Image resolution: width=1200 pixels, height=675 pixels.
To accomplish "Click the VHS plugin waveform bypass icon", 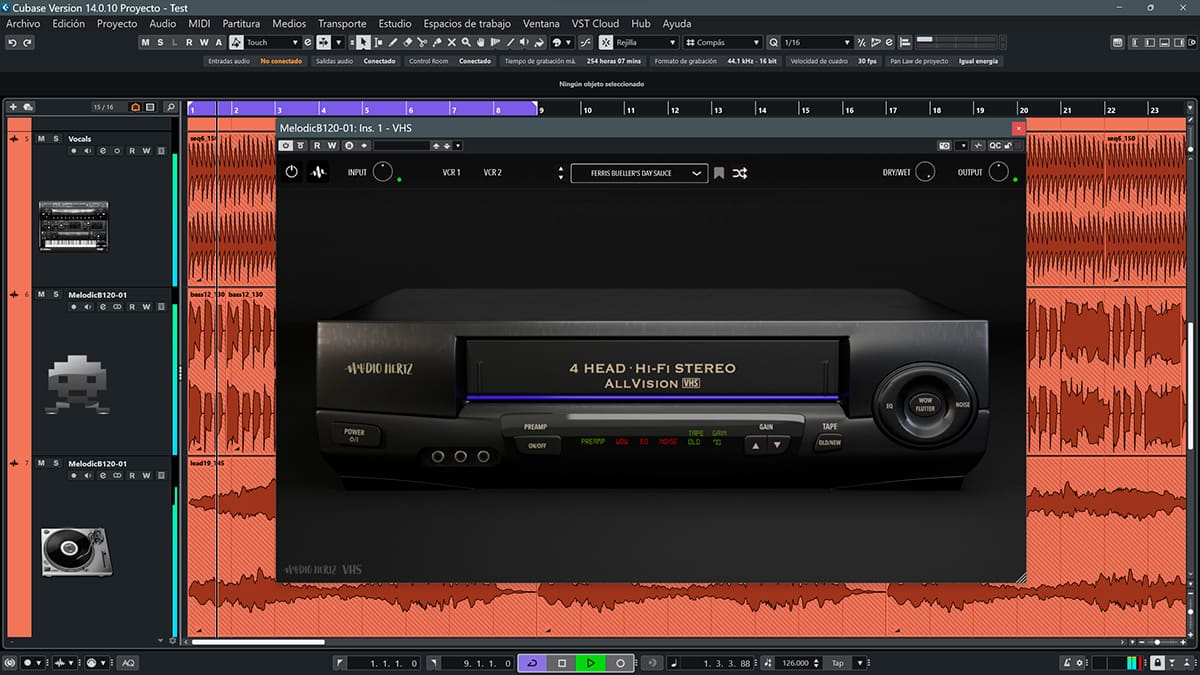I will click(x=318, y=172).
